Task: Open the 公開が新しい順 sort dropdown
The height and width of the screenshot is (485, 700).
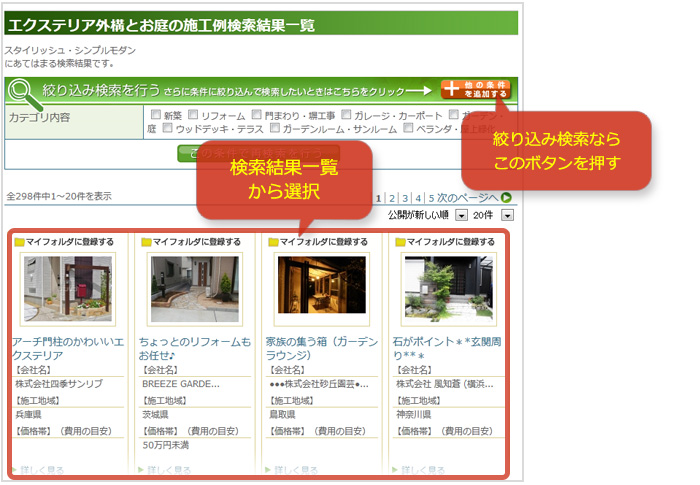Action: (461, 215)
